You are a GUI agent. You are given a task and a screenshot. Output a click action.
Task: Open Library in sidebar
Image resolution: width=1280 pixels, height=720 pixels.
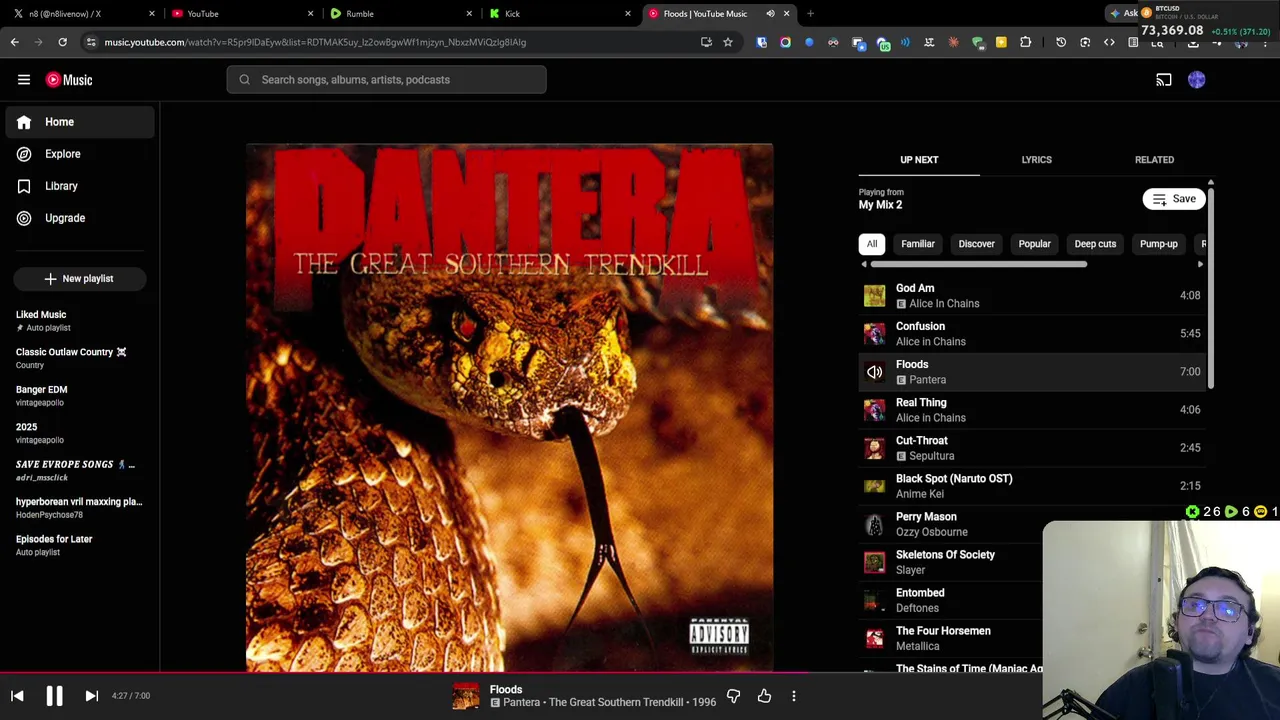pyautogui.click(x=80, y=186)
